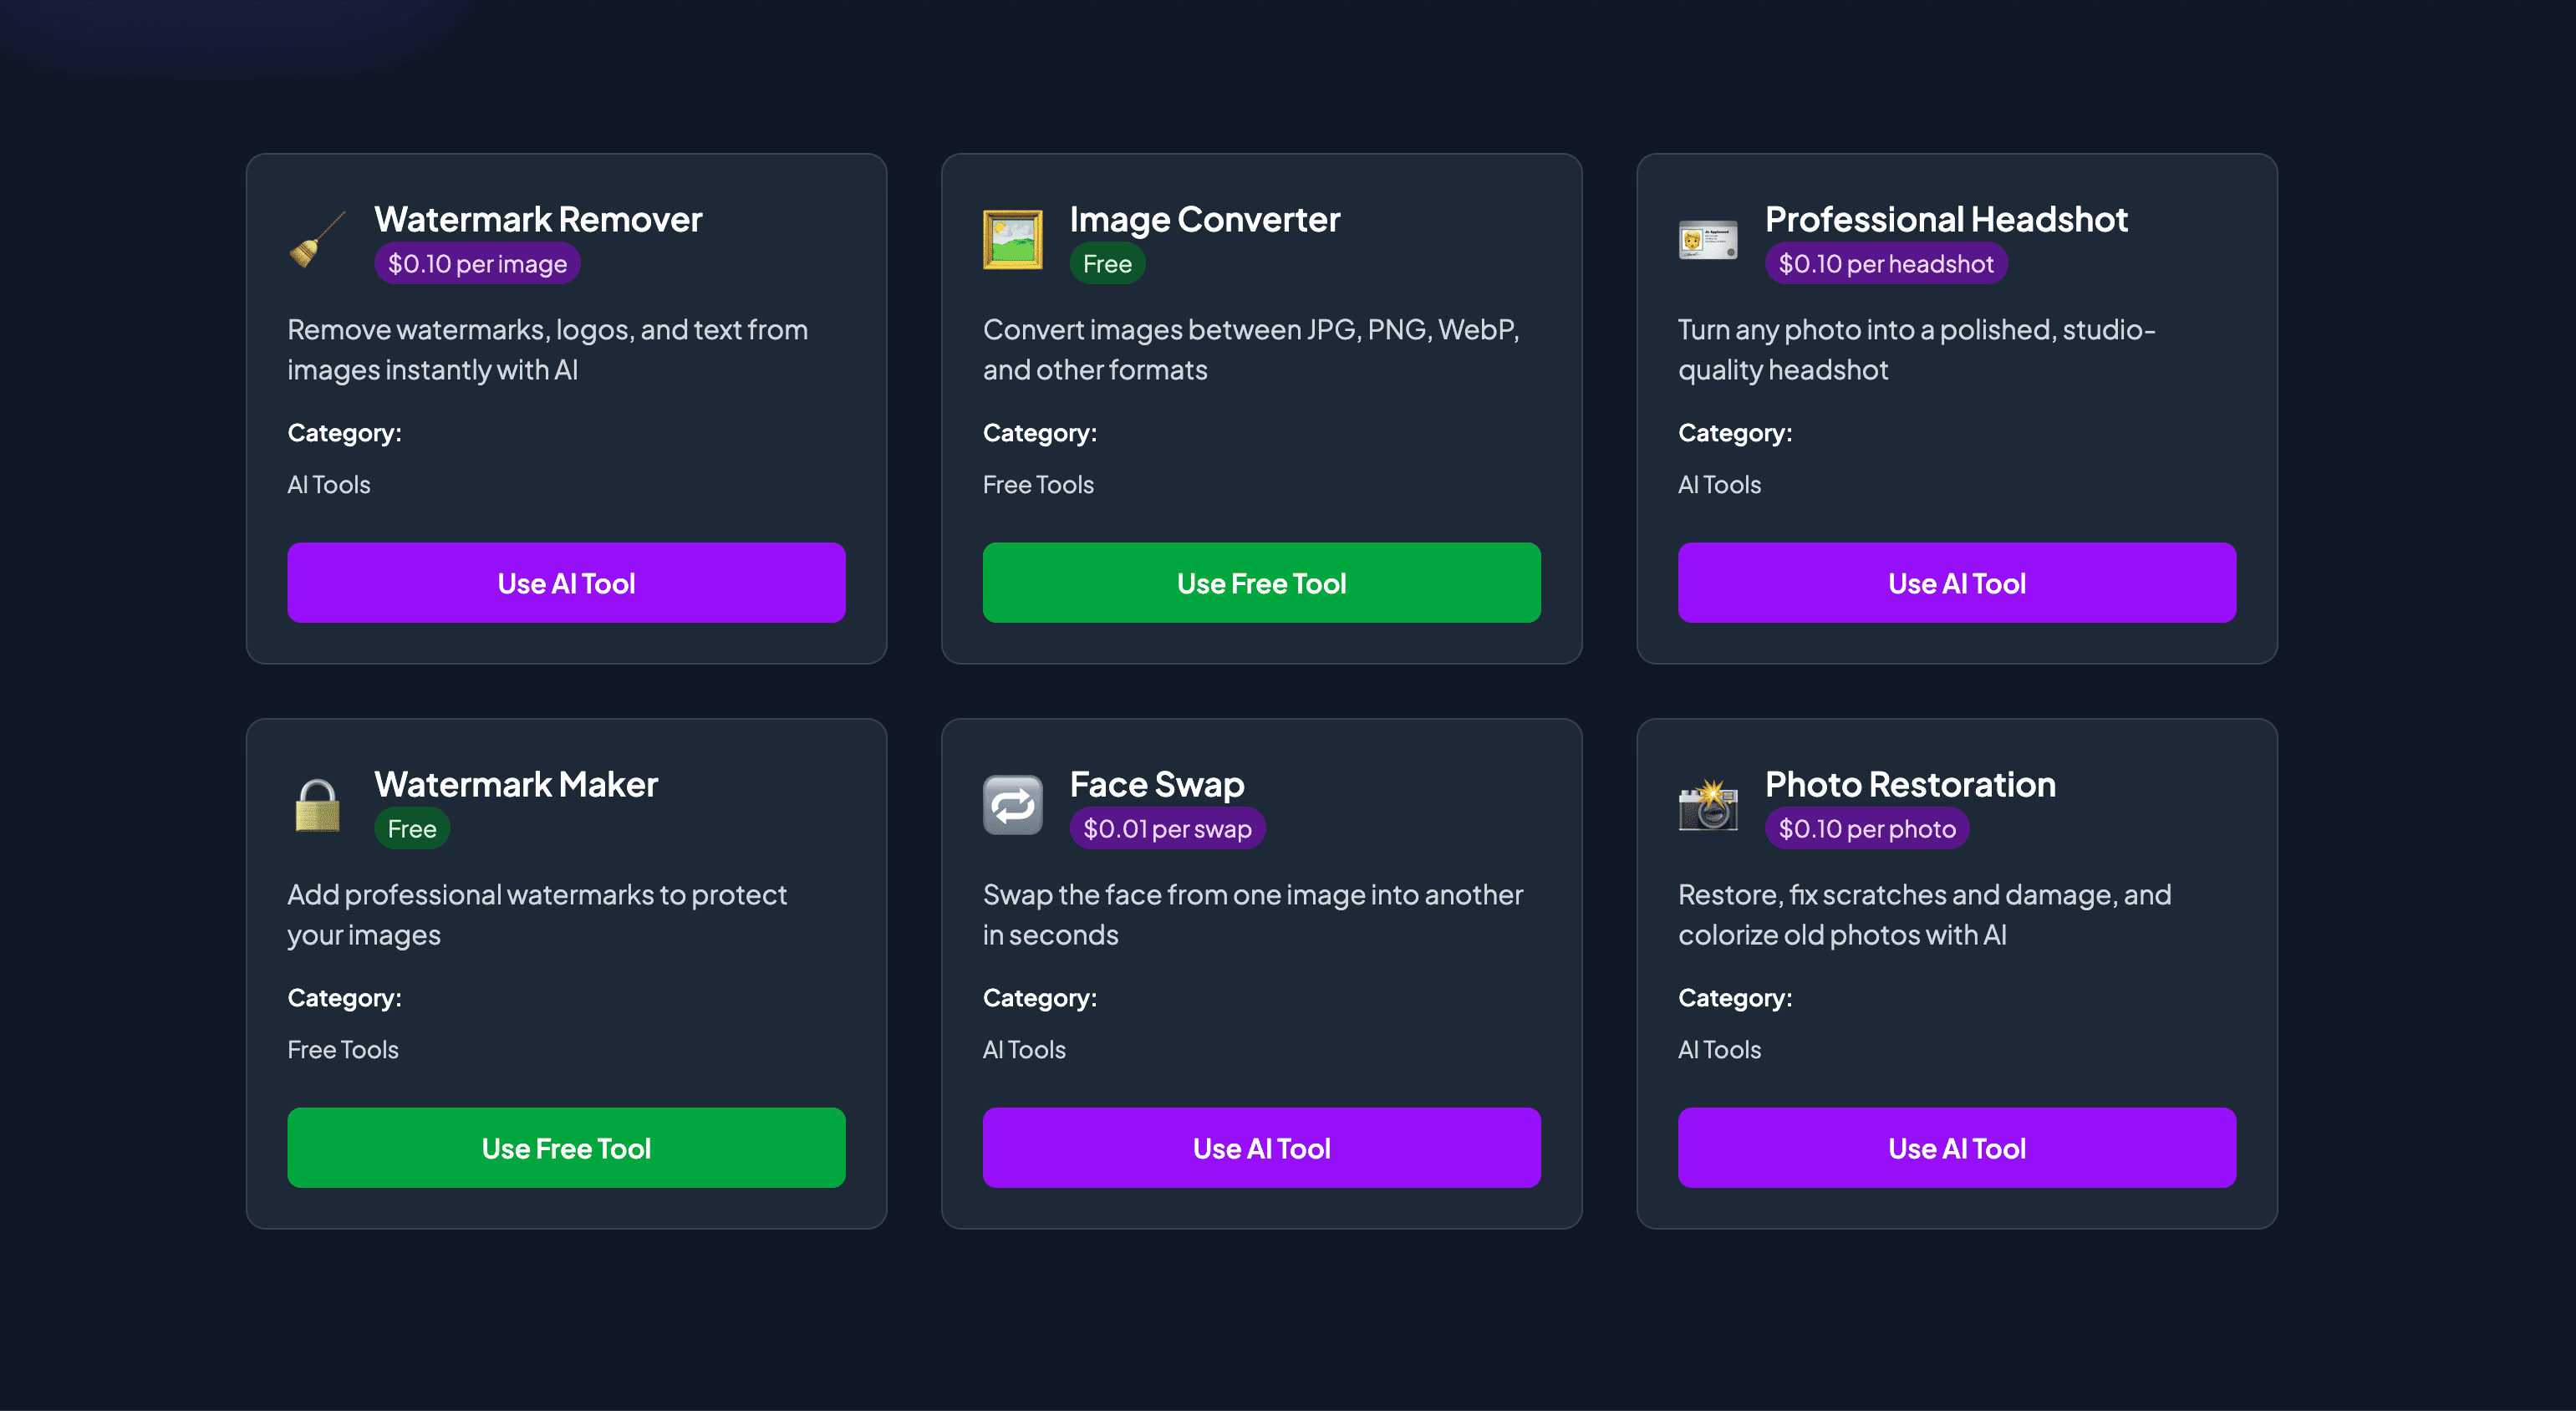Open the Image Converter heading
2576x1411 pixels.
point(1204,219)
